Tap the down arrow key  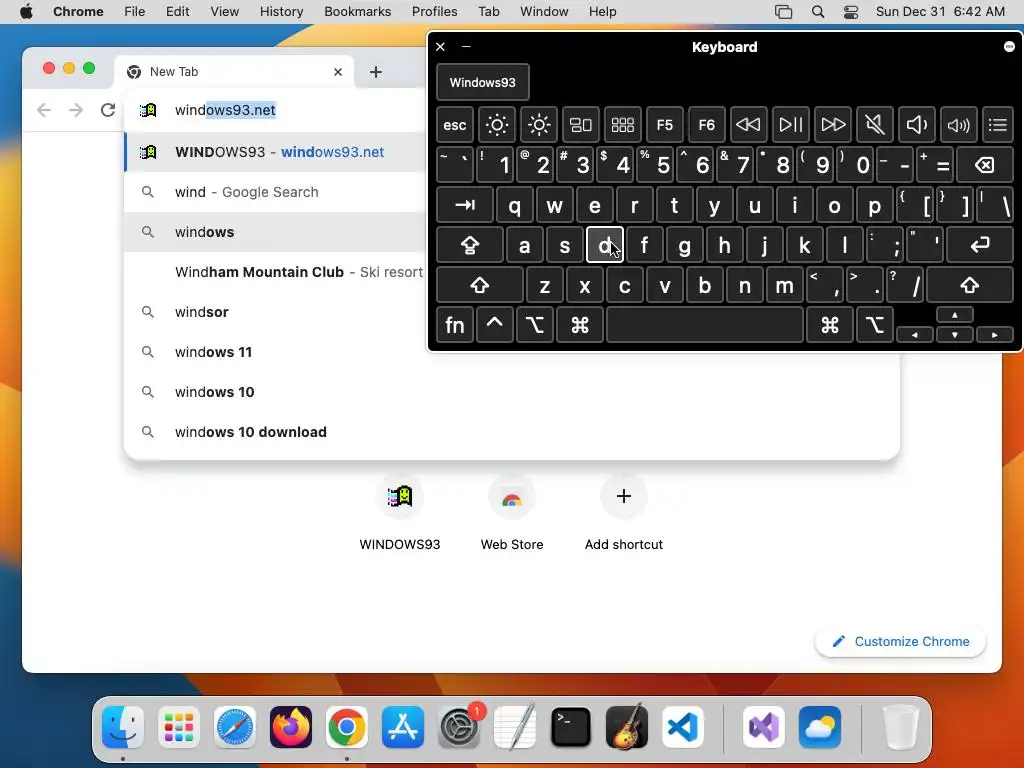pos(955,334)
